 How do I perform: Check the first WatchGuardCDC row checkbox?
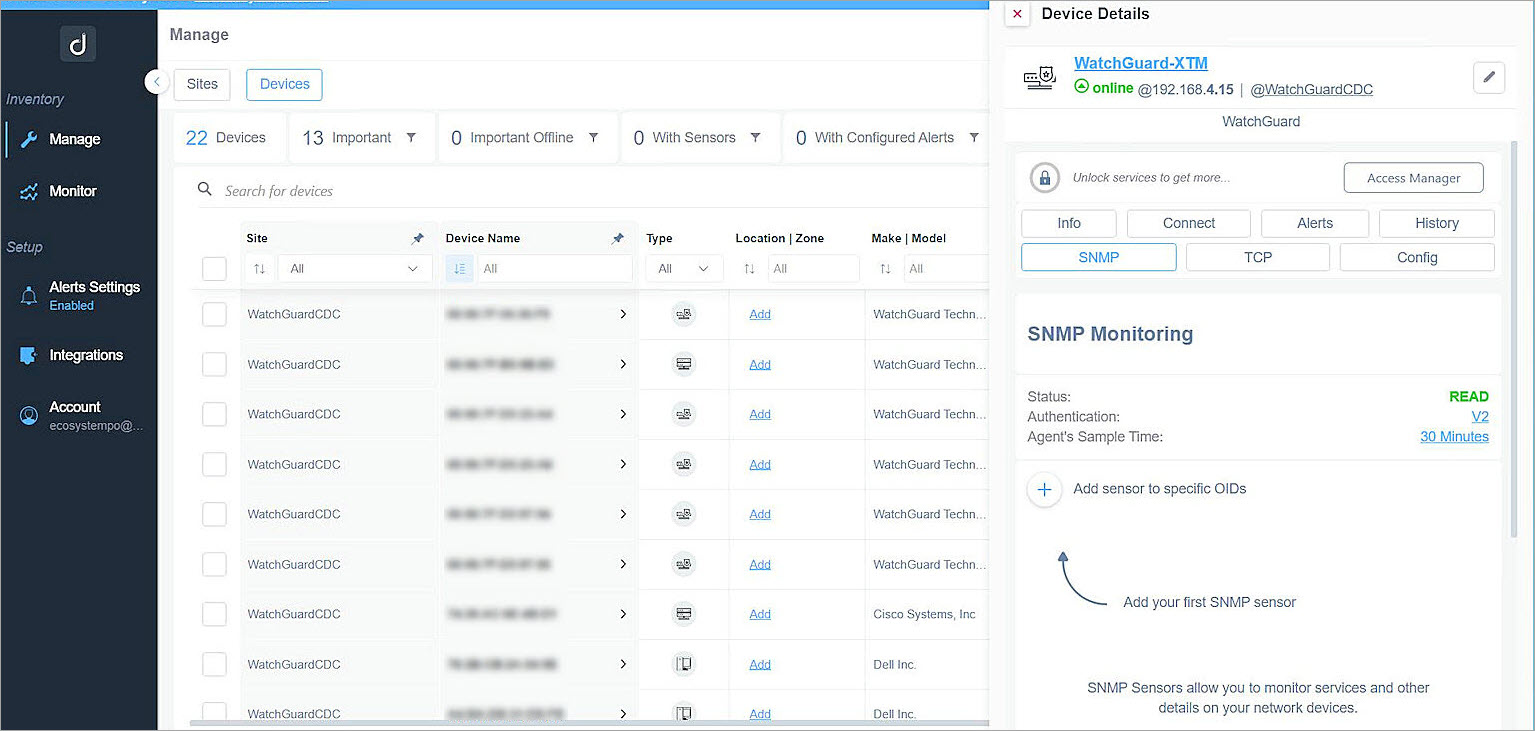click(214, 314)
